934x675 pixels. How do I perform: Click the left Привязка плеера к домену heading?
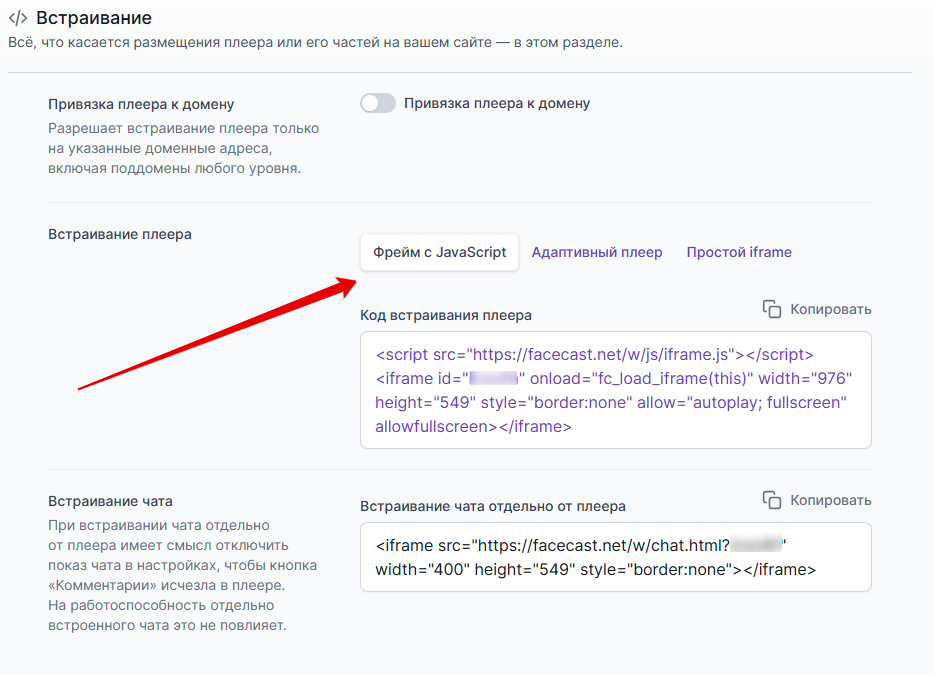click(x=141, y=104)
